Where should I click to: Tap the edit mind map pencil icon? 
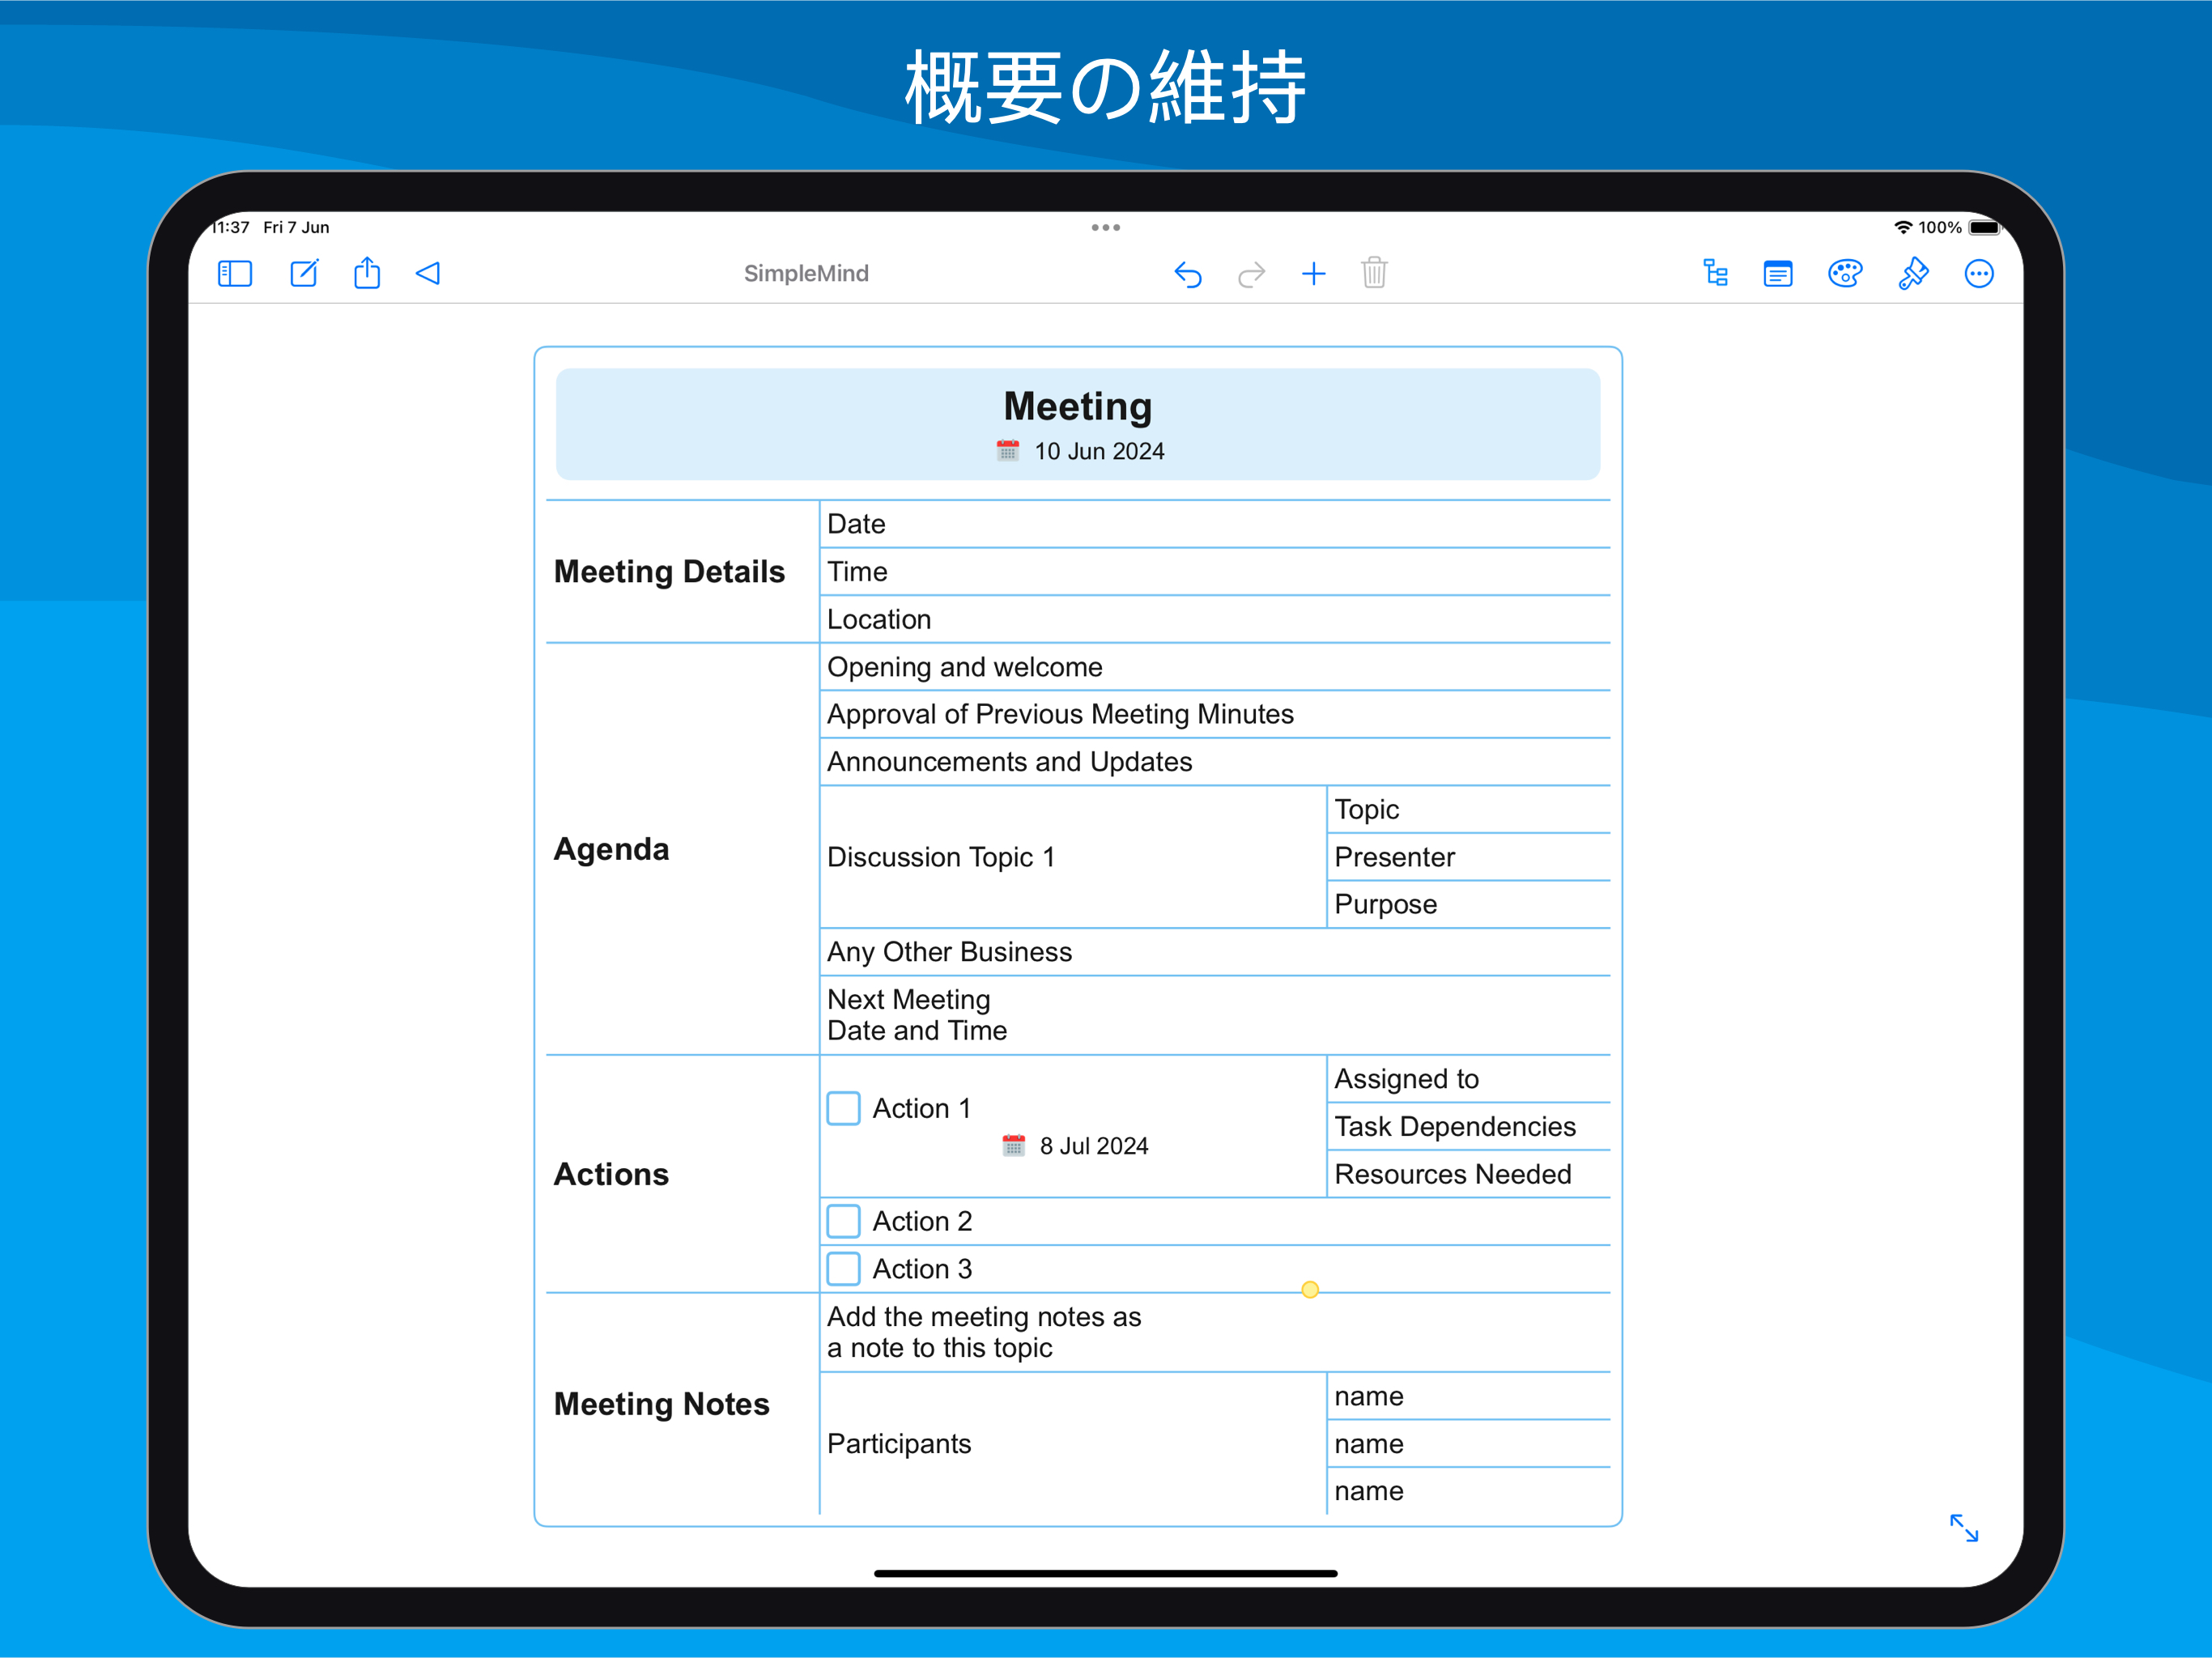point(304,274)
